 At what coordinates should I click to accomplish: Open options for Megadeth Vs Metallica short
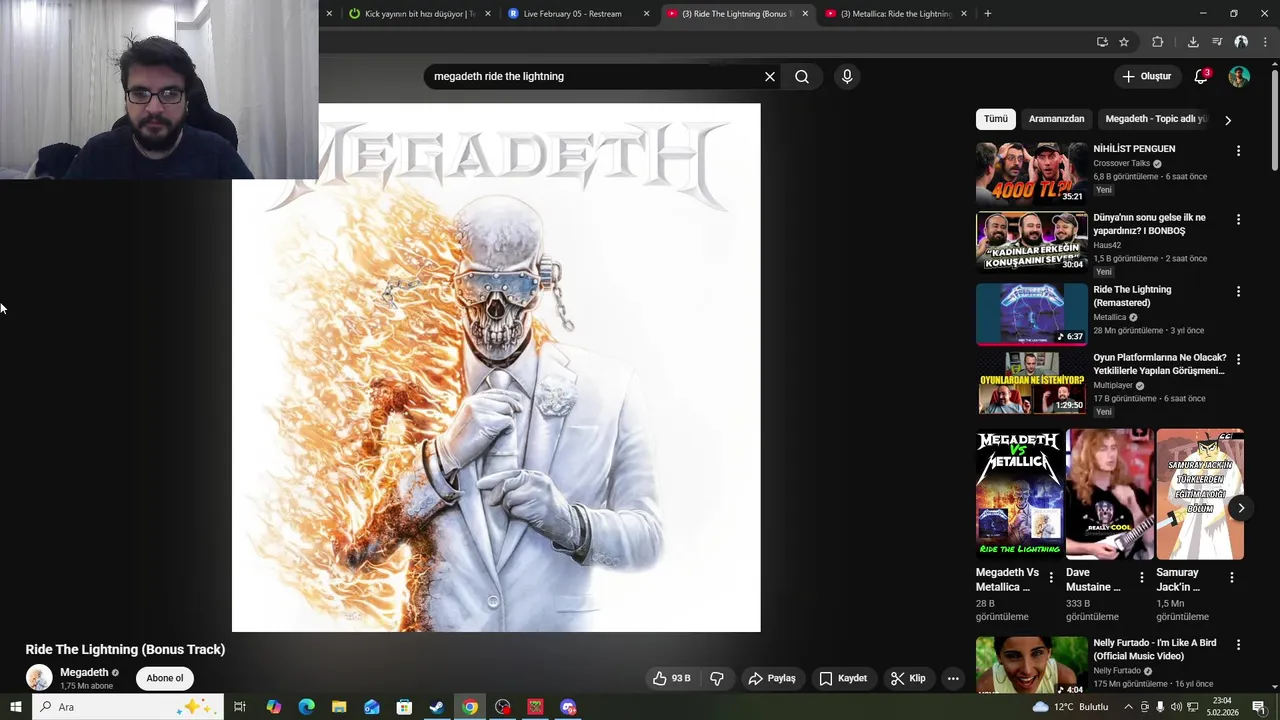click(1051, 577)
